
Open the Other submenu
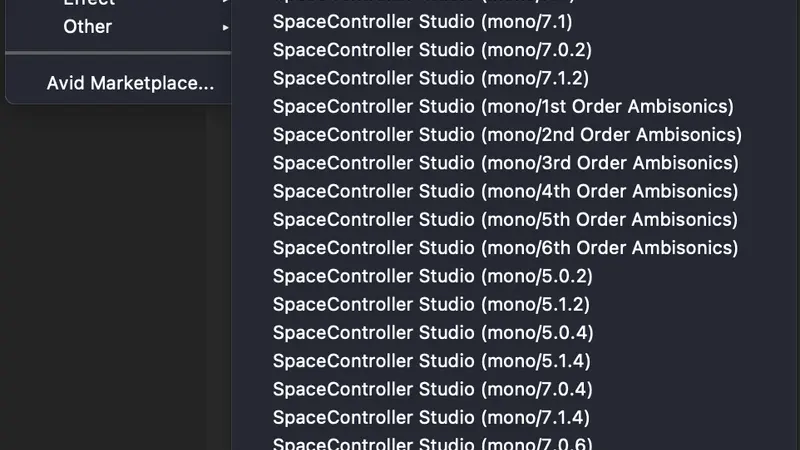coord(118,27)
